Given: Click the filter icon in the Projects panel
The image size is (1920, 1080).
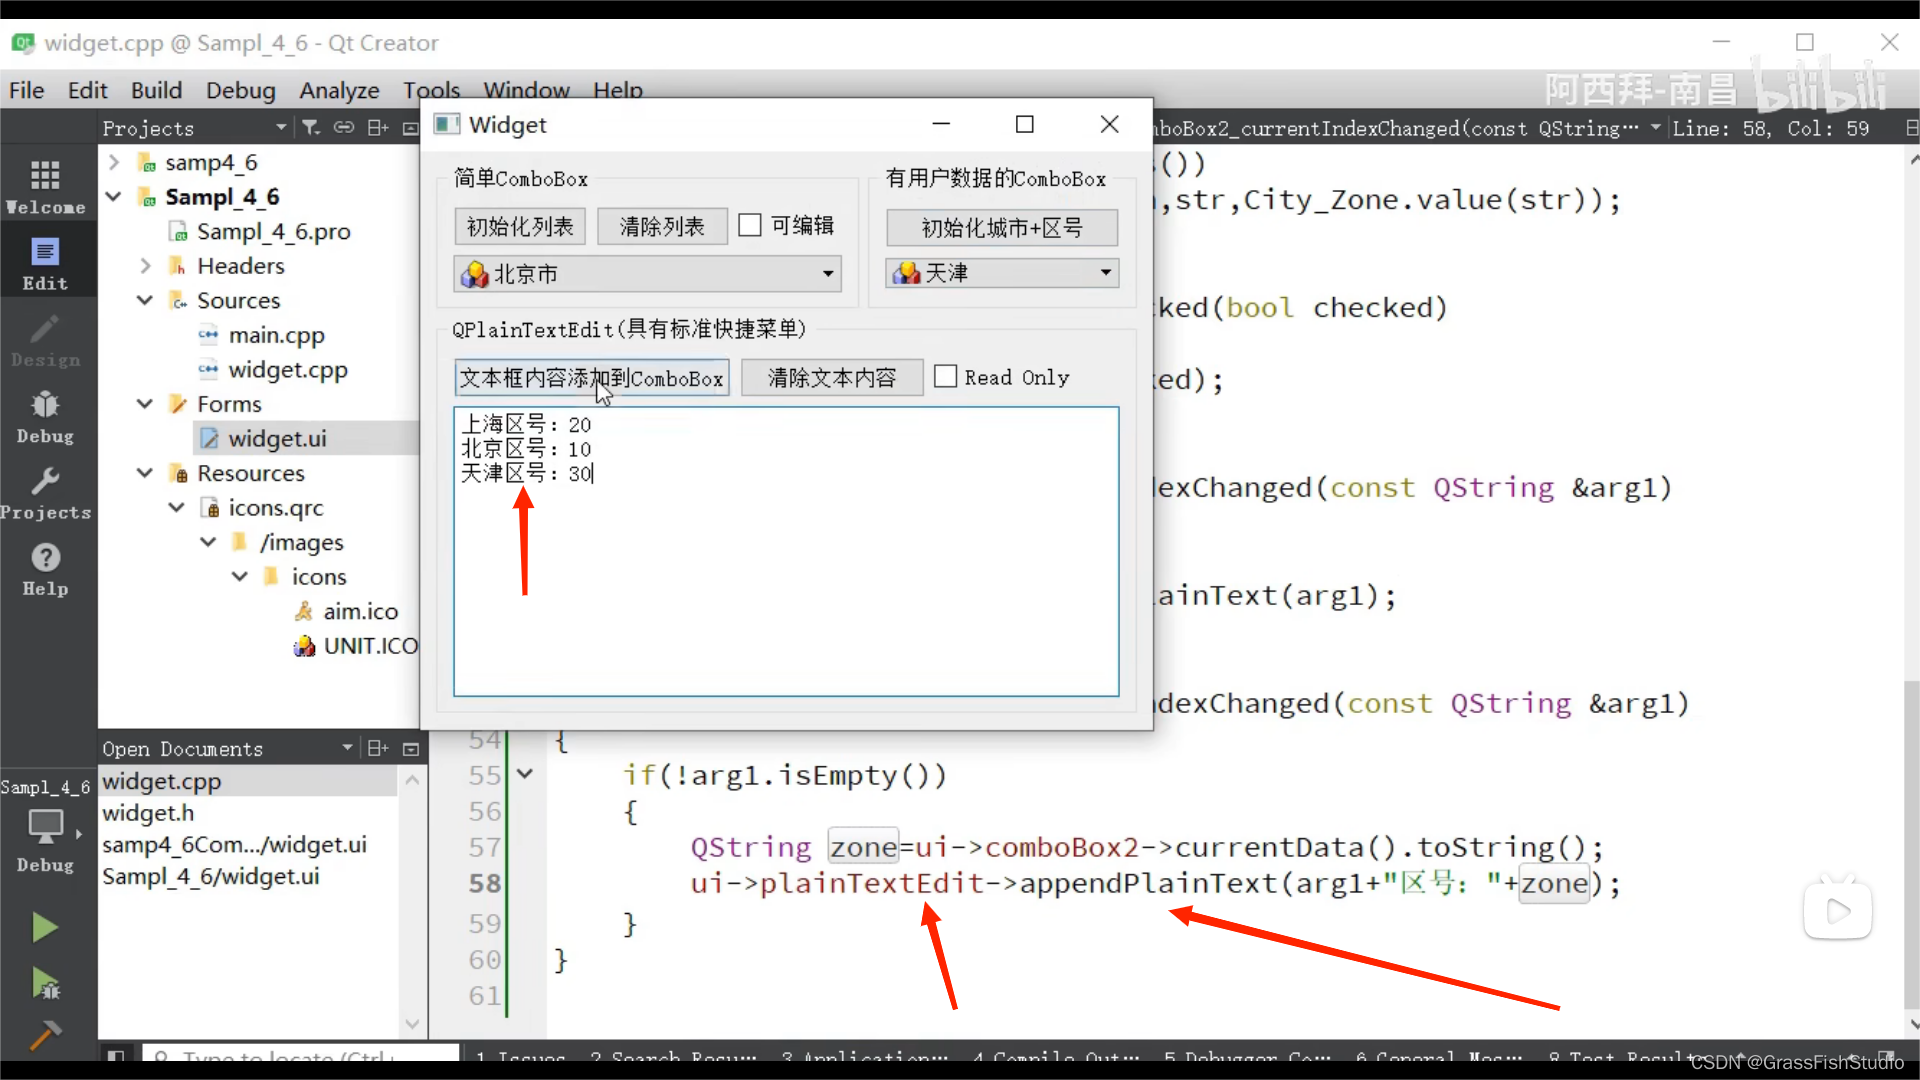Looking at the screenshot, I should (x=310, y=128).
